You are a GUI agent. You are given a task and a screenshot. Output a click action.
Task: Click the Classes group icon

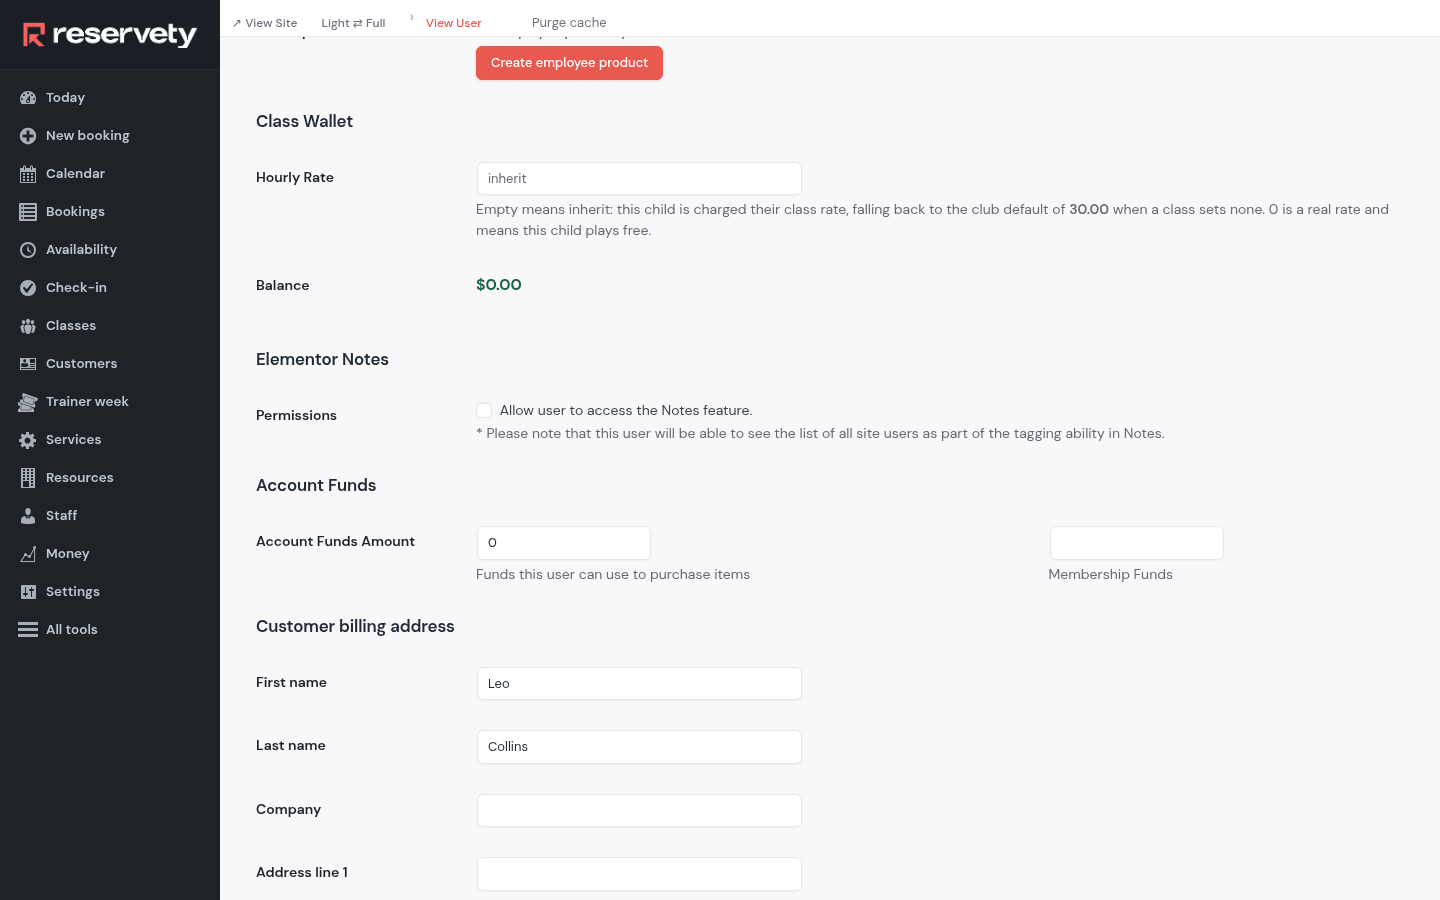(x=28, y=326)
